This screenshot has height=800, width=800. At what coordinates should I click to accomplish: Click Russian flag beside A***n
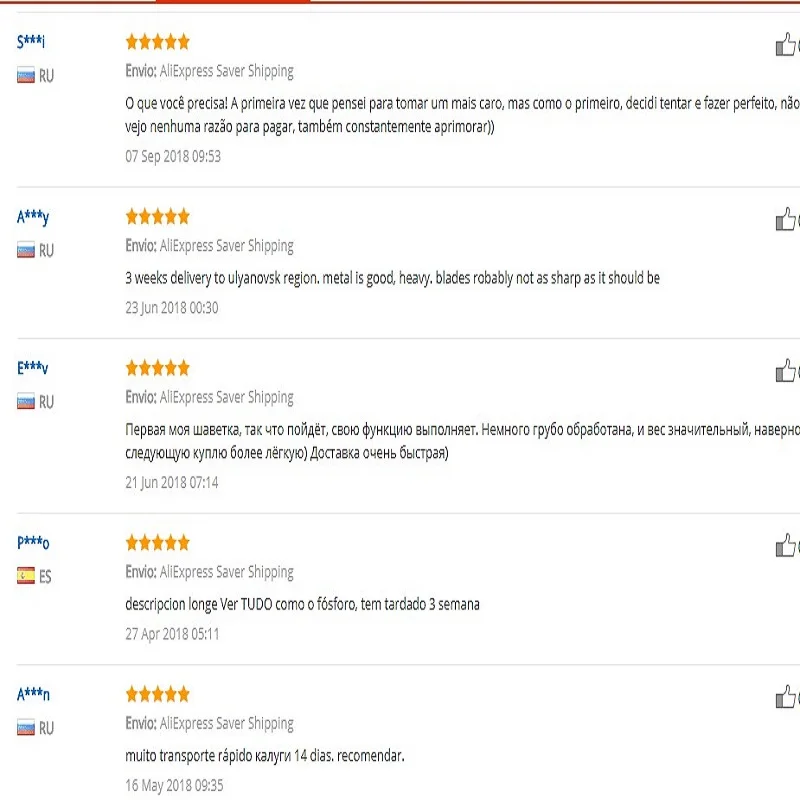(x=26, y=727)
